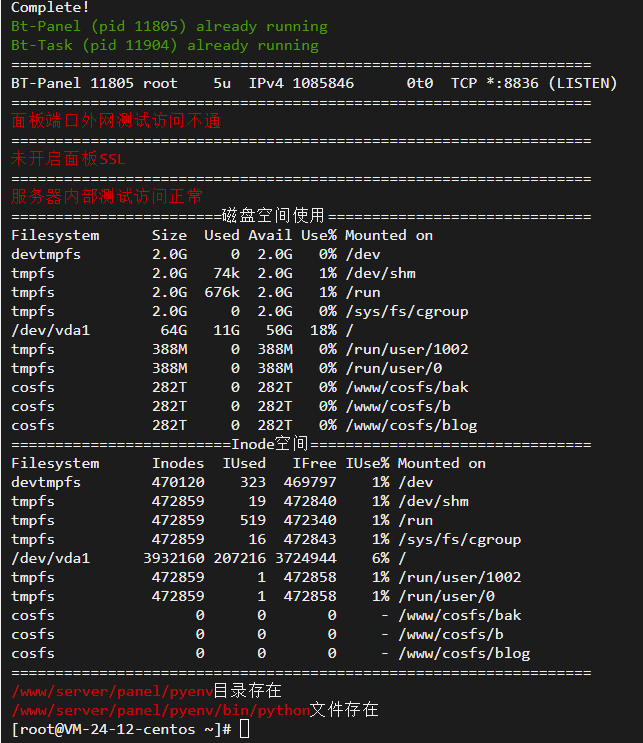This screenshot has height=743, width=643.
Task: Click the Bt-Panel already running line
Action: pos(169,26)
